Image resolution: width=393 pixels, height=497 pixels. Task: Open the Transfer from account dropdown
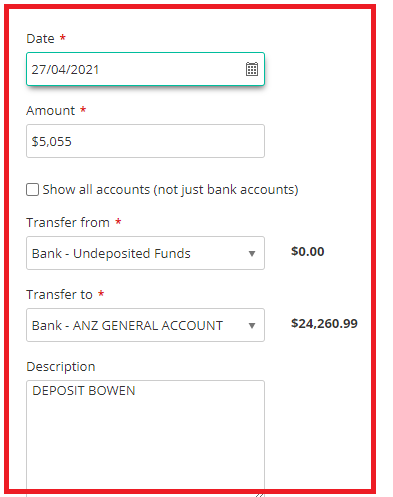click(145, 253)
